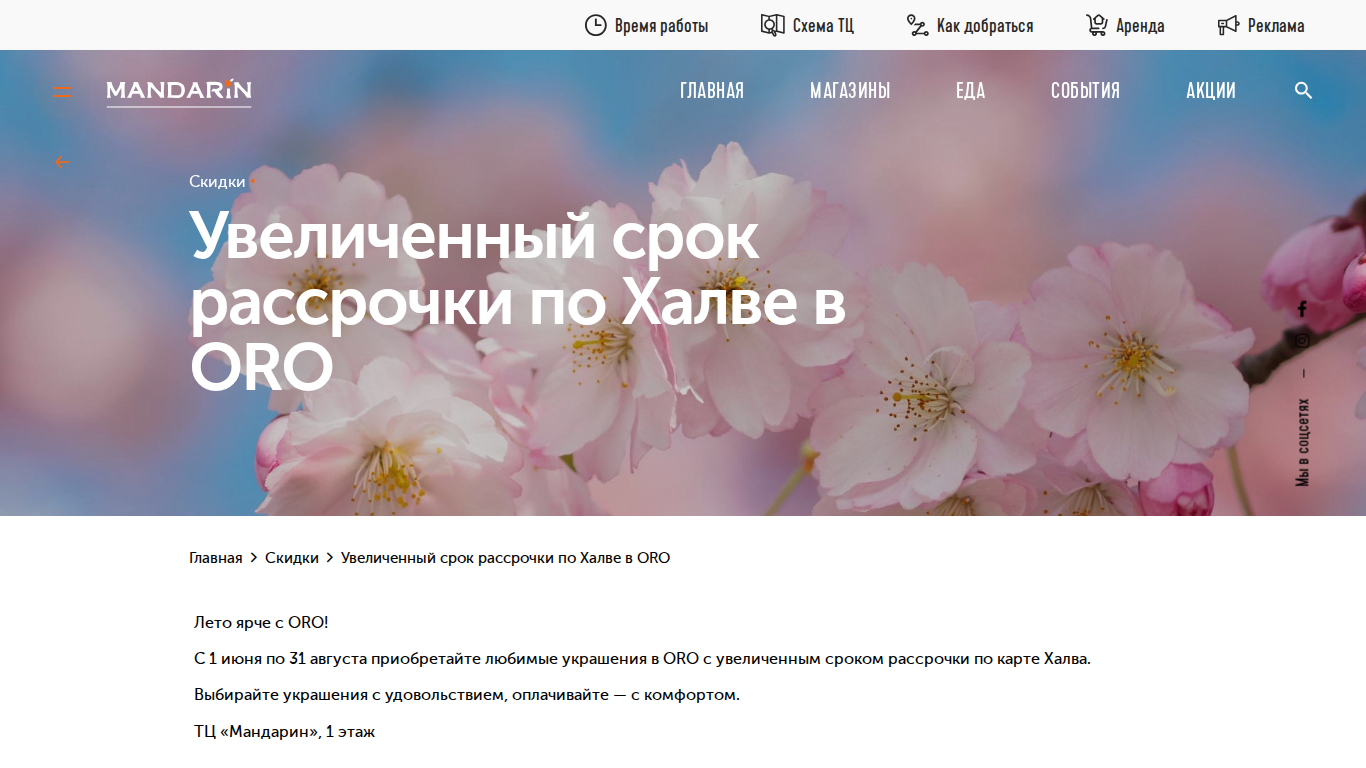Open the Схема ТЦ link
This screenshot has height=768, width=1366.
pos(823,26)
